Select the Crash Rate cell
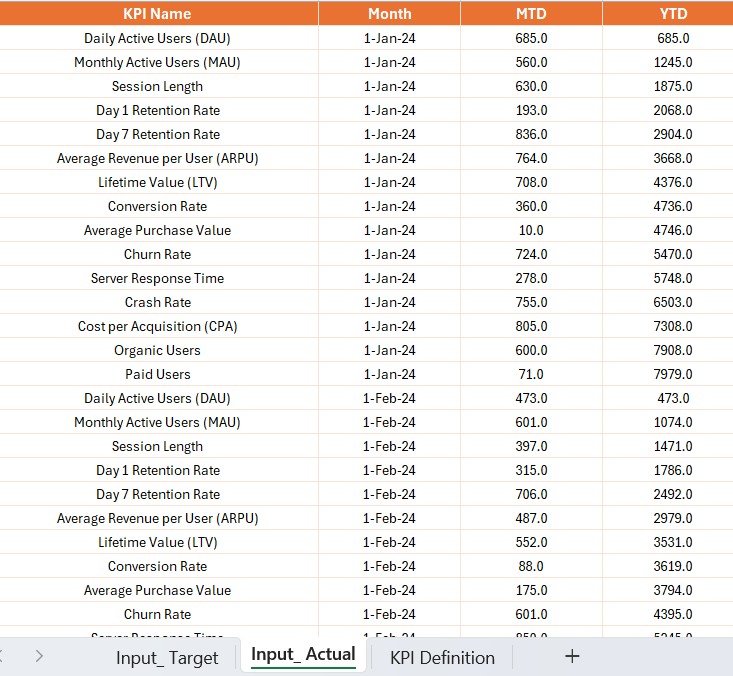Viewport: 733px width, 676px height. pyautogui.click(x=157, y=302)
